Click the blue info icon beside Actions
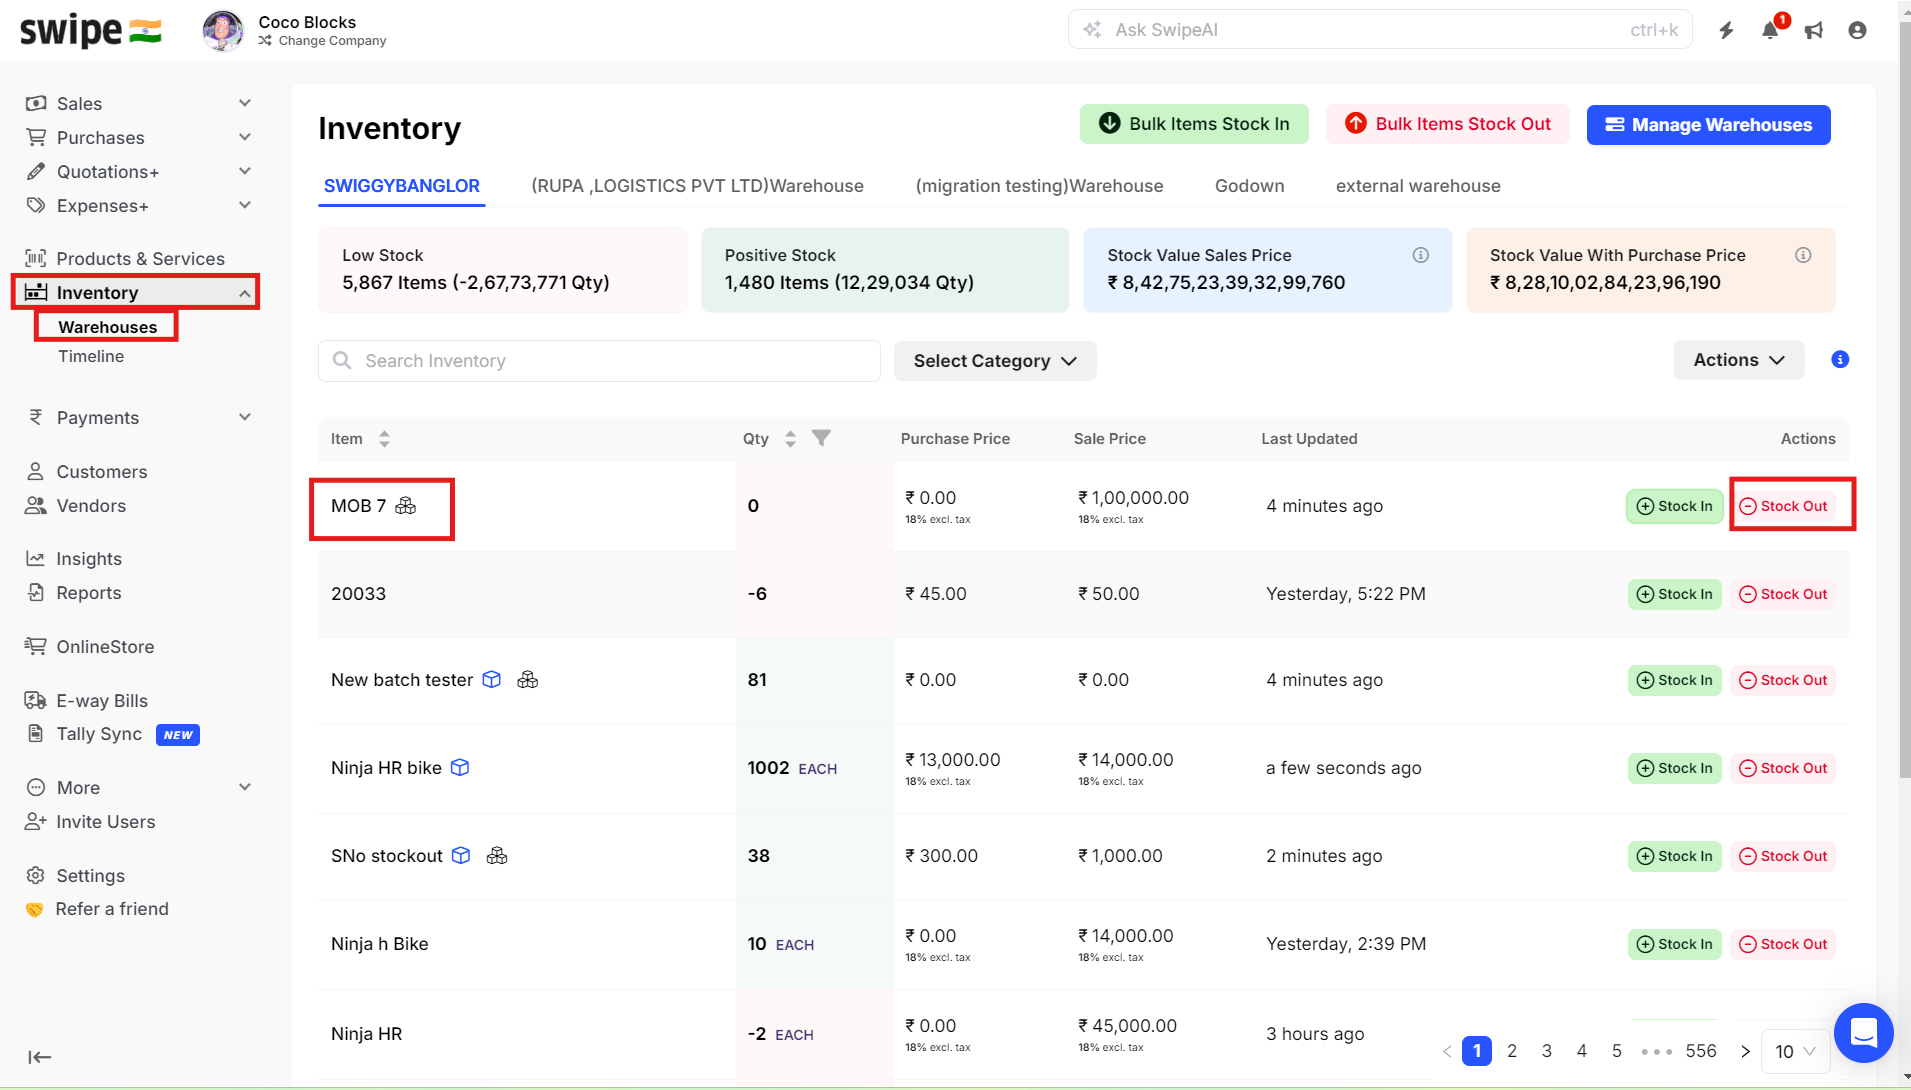The height and width of the screenshot is (1090, 1911). [x=1839, y=360]
